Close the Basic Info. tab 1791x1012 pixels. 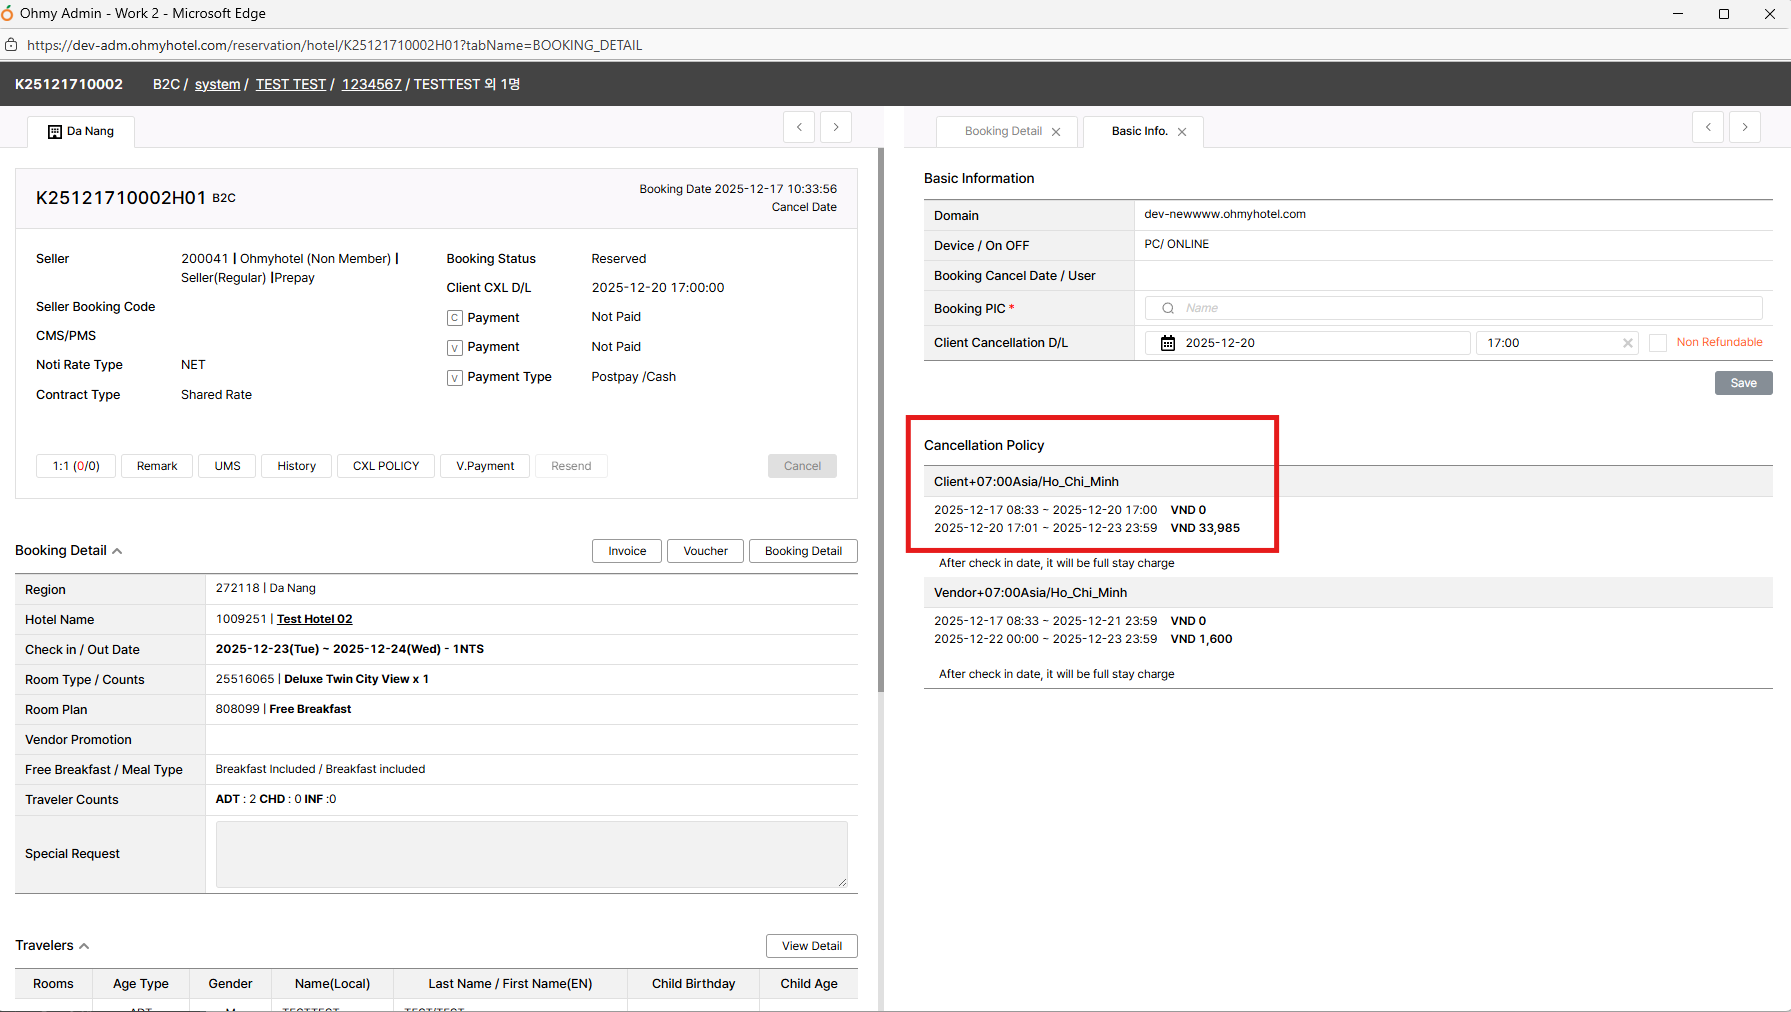coord(1182,132)
